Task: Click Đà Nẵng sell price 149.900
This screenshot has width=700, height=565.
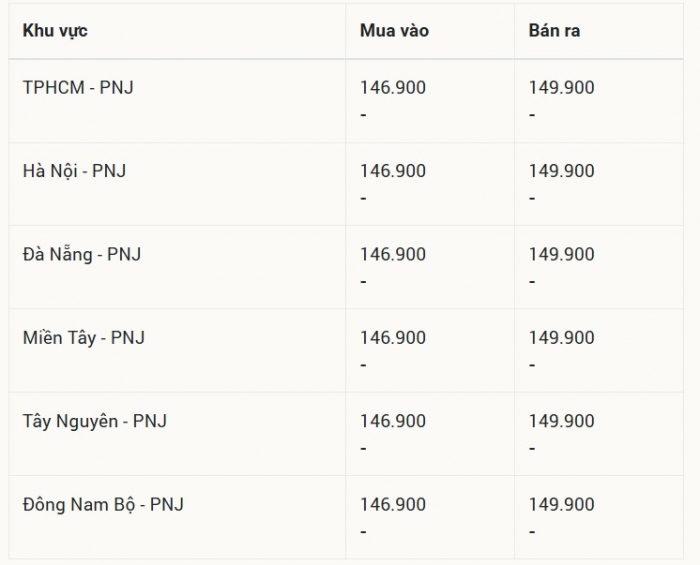Action: tap(562, 254)
